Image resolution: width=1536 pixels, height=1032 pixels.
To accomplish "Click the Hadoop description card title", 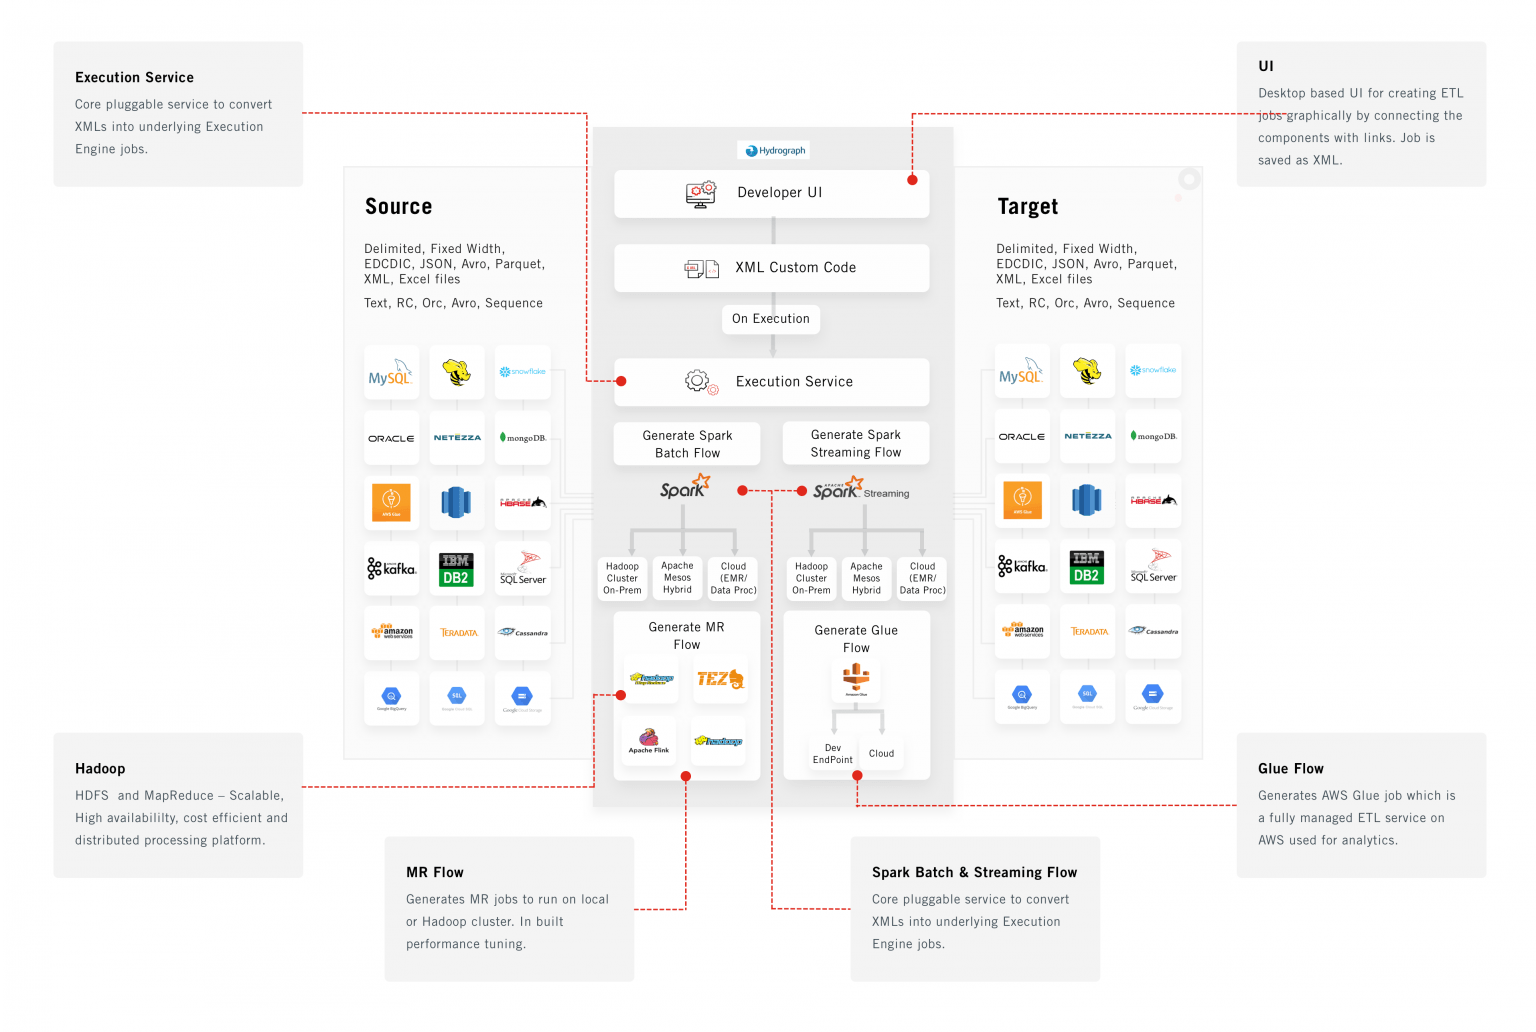I will [100, 769].
